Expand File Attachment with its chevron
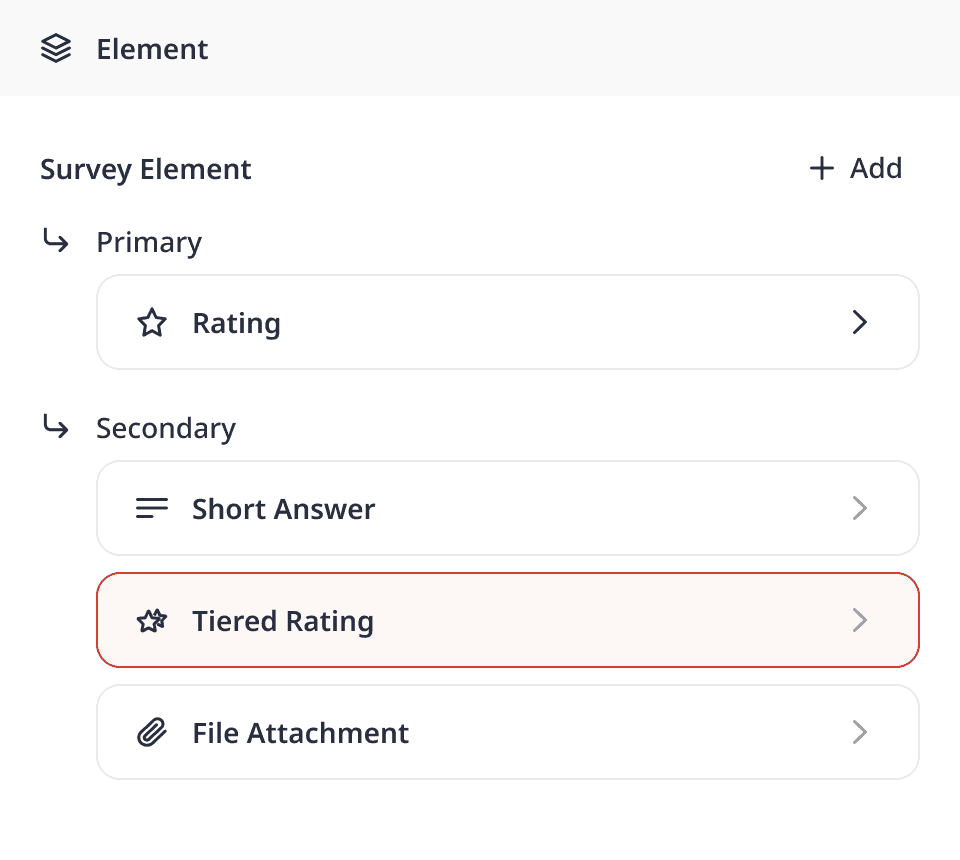The height and width of the screenshot is (860, 960). coord(859,733)
